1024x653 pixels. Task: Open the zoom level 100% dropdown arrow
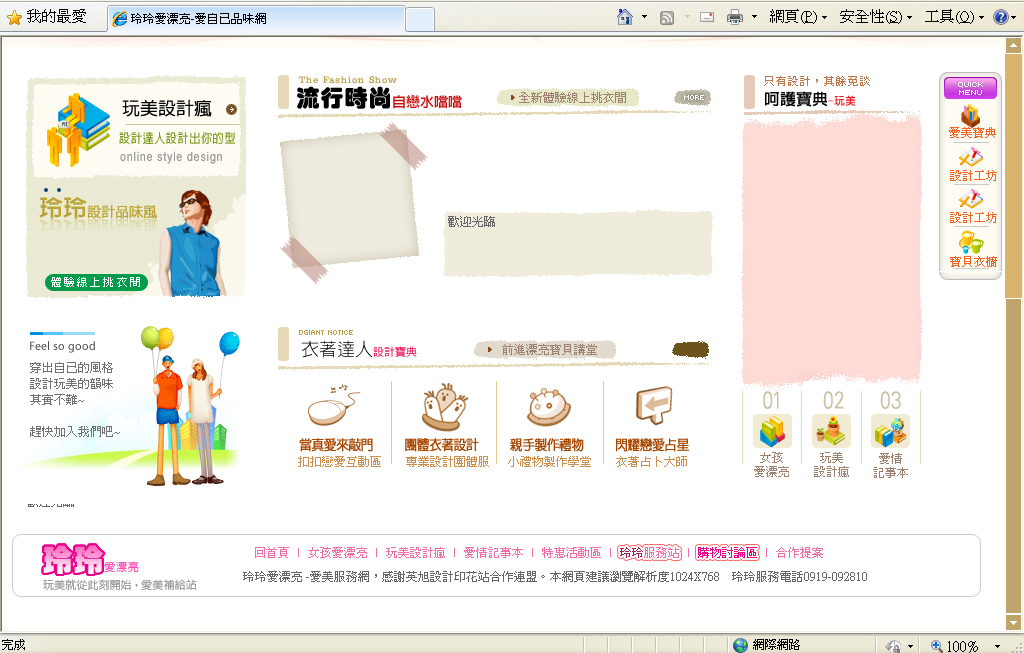pyautogui.click(x=997, y=646)
